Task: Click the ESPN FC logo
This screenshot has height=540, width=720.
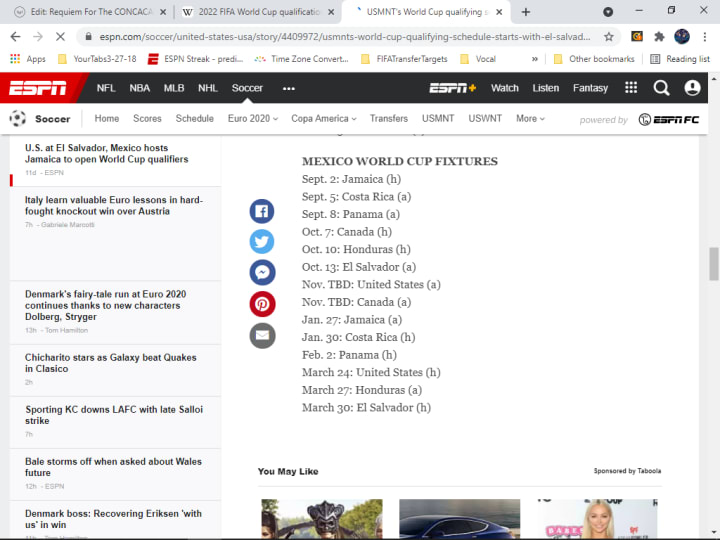Action: (669, 120)
